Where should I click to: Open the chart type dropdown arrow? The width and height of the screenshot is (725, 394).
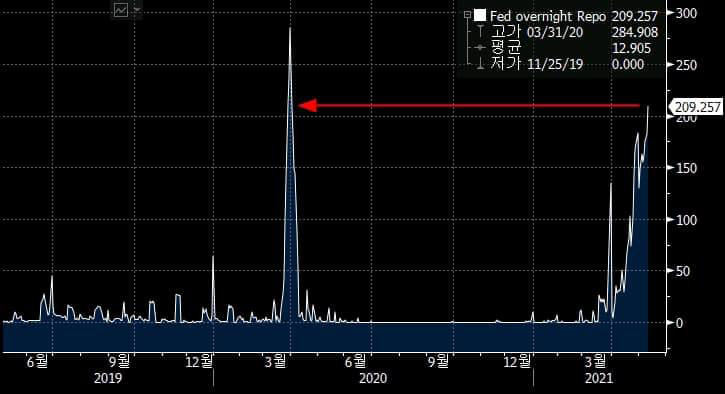pyautogui.click(x=136, y=10)
